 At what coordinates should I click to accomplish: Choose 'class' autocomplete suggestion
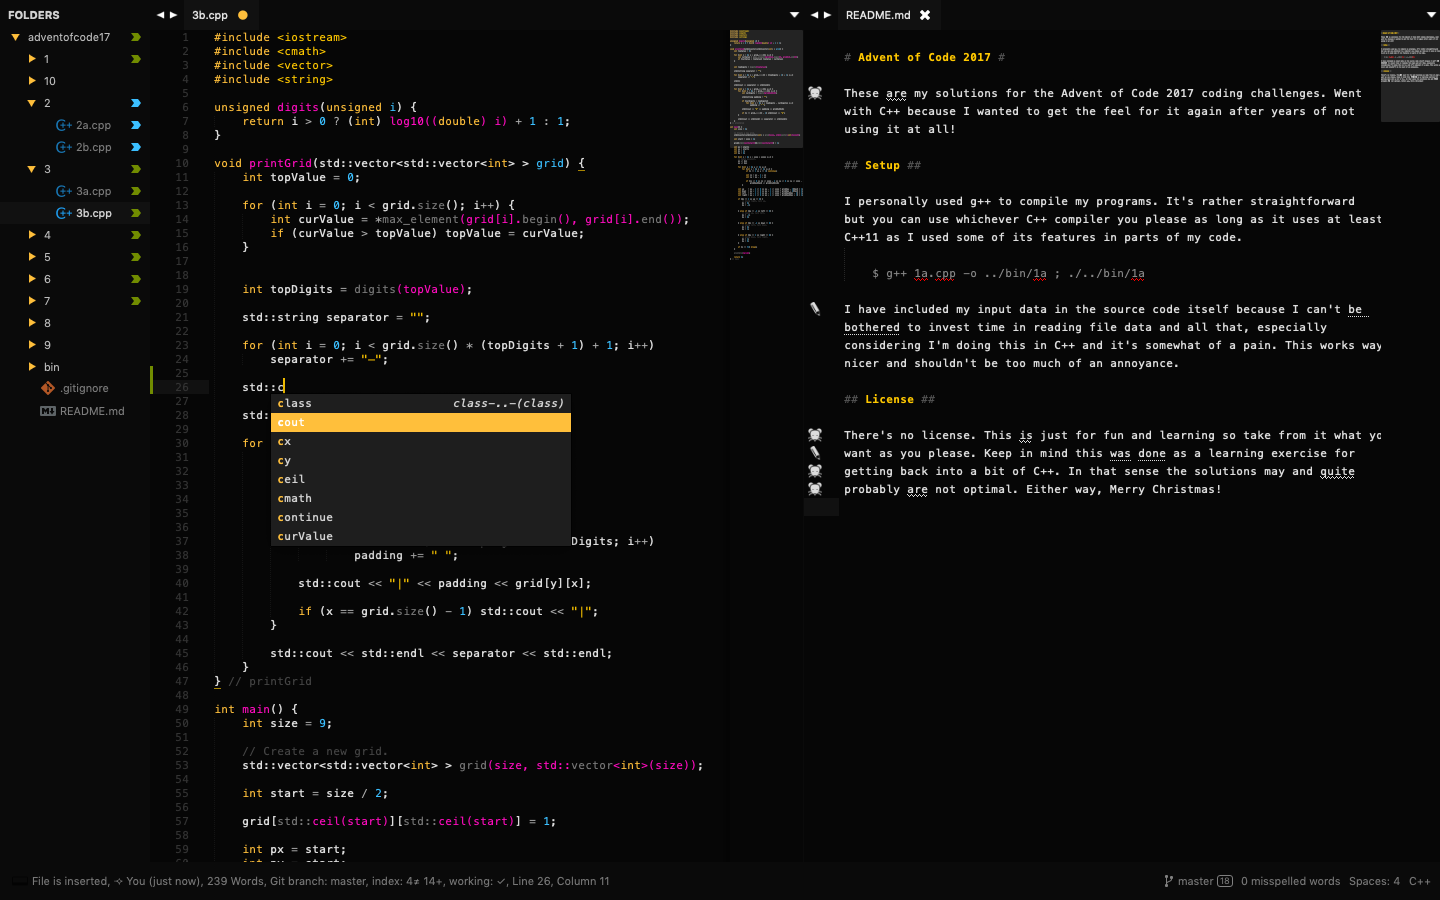coord(421,403)
